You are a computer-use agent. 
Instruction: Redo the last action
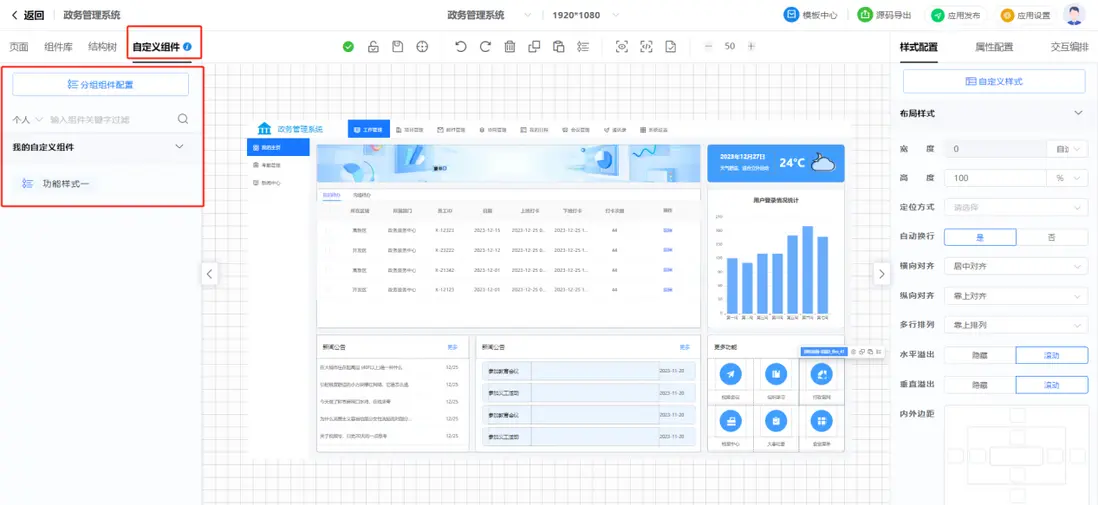(x=485, y=47)
